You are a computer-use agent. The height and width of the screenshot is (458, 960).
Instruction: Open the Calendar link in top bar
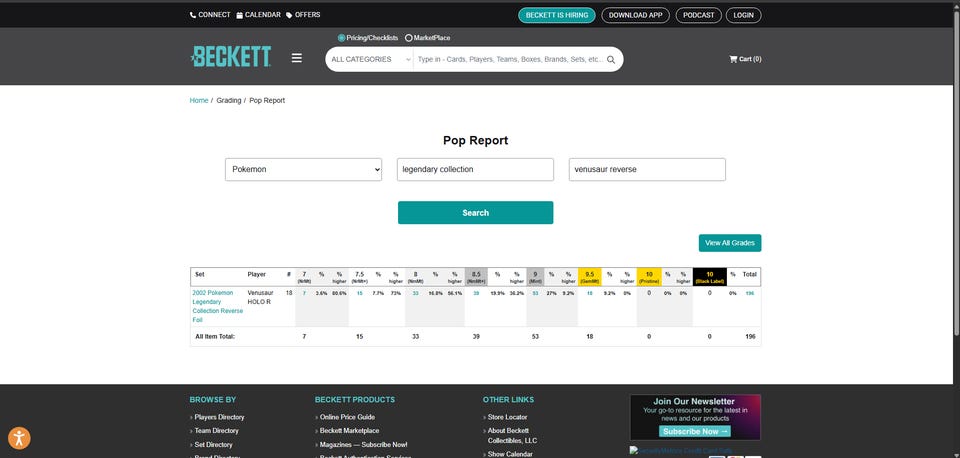click(x=258, y=15)
